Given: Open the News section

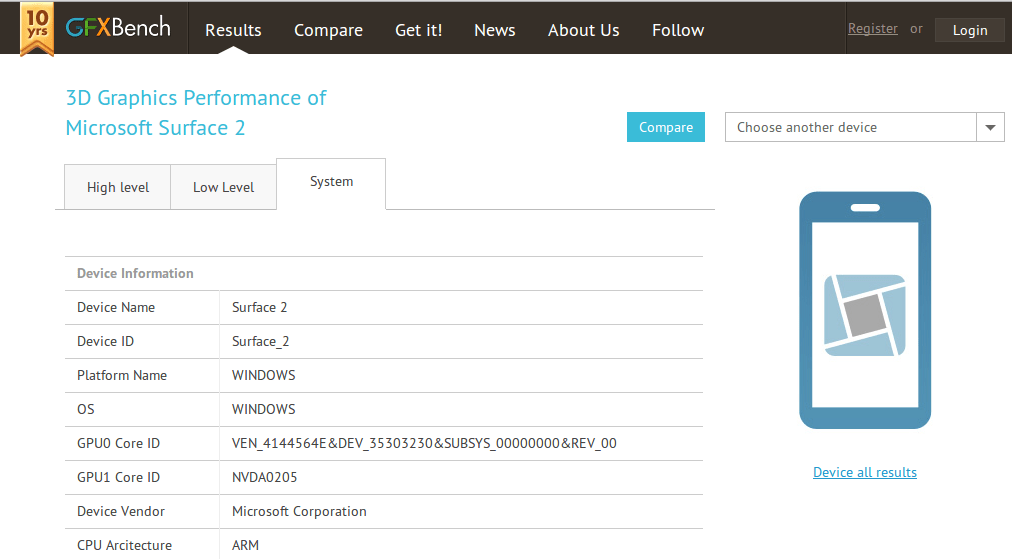Looking at the screenshot, I should point(494,30).
